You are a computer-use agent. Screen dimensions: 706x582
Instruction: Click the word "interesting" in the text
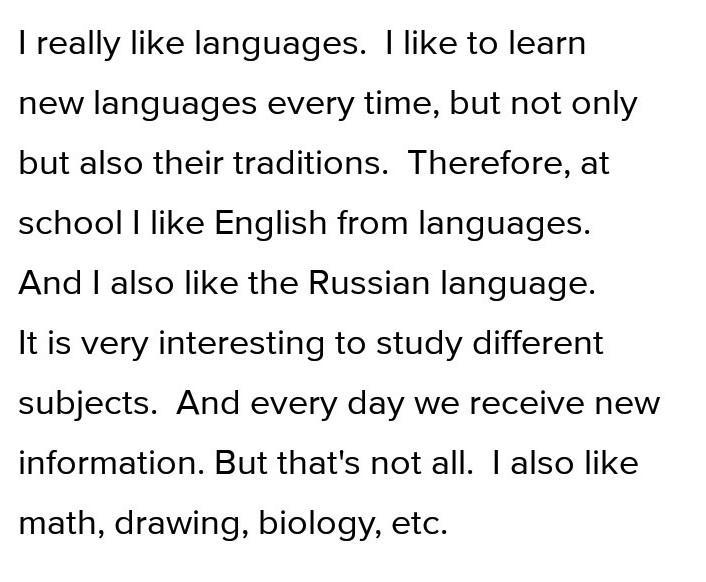click(241, 344)
